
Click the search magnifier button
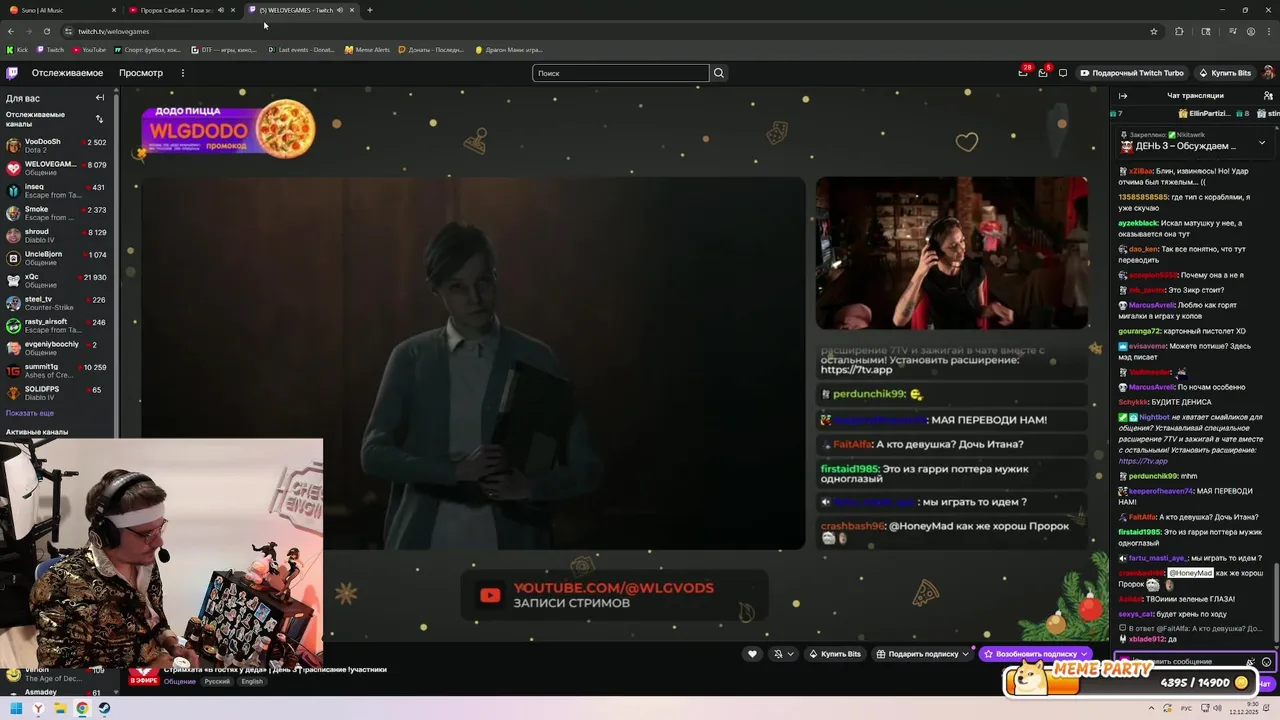tap(718, 73)
